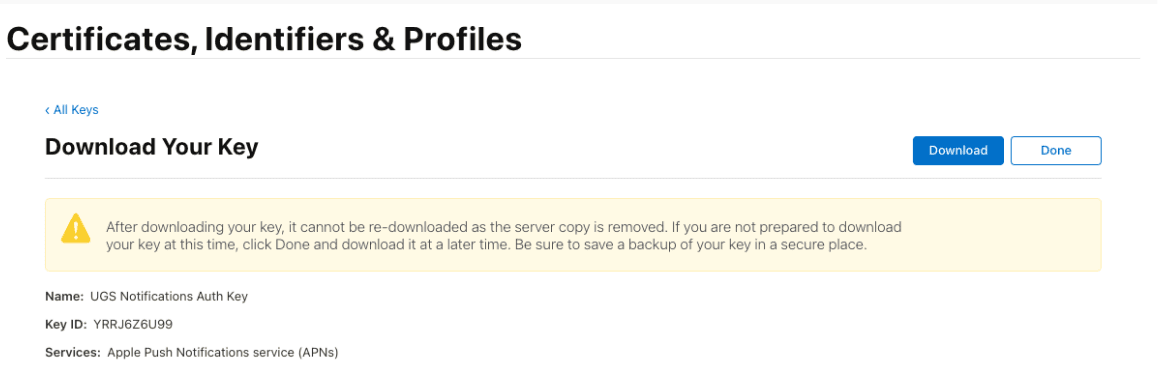Click the Download Your Key heading

click(152, 147)
